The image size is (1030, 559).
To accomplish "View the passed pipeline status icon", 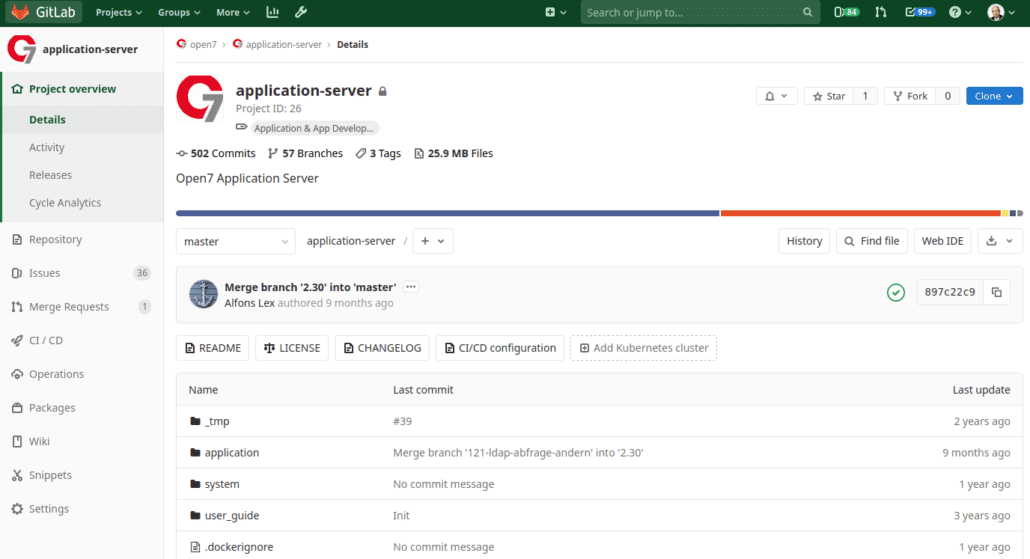I will coord(895,292).
